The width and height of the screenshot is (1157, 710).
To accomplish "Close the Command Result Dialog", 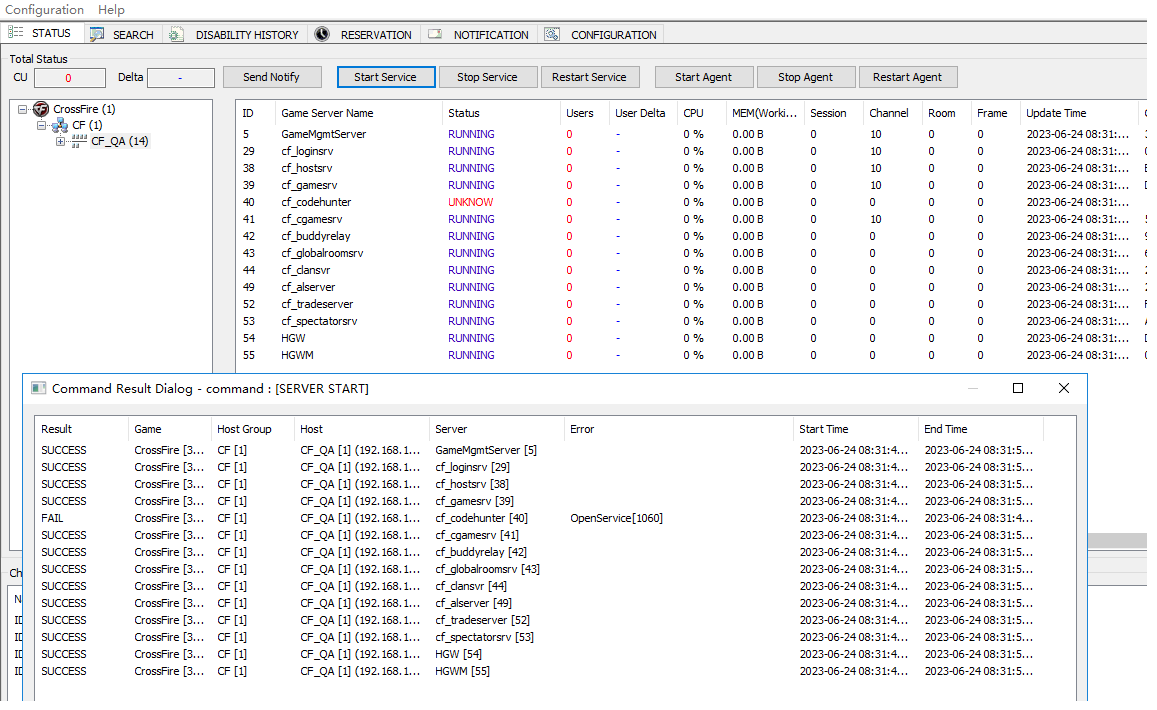I will pyautogui.click(x=1063, y=388).
